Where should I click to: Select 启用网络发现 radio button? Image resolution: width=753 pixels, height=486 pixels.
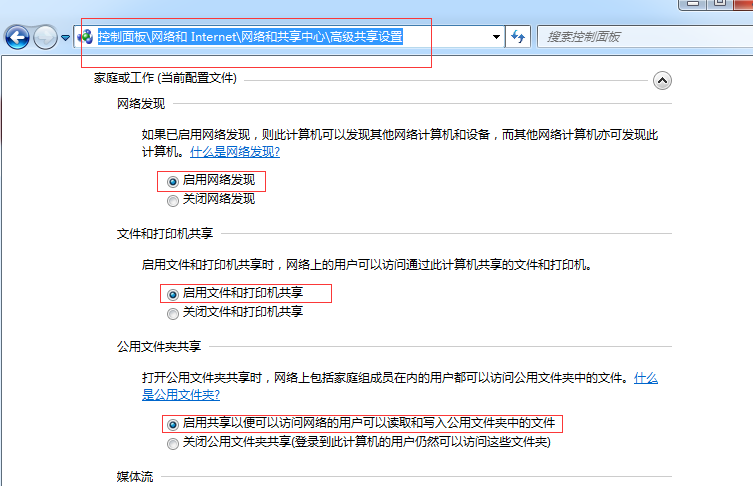(172, 182)
